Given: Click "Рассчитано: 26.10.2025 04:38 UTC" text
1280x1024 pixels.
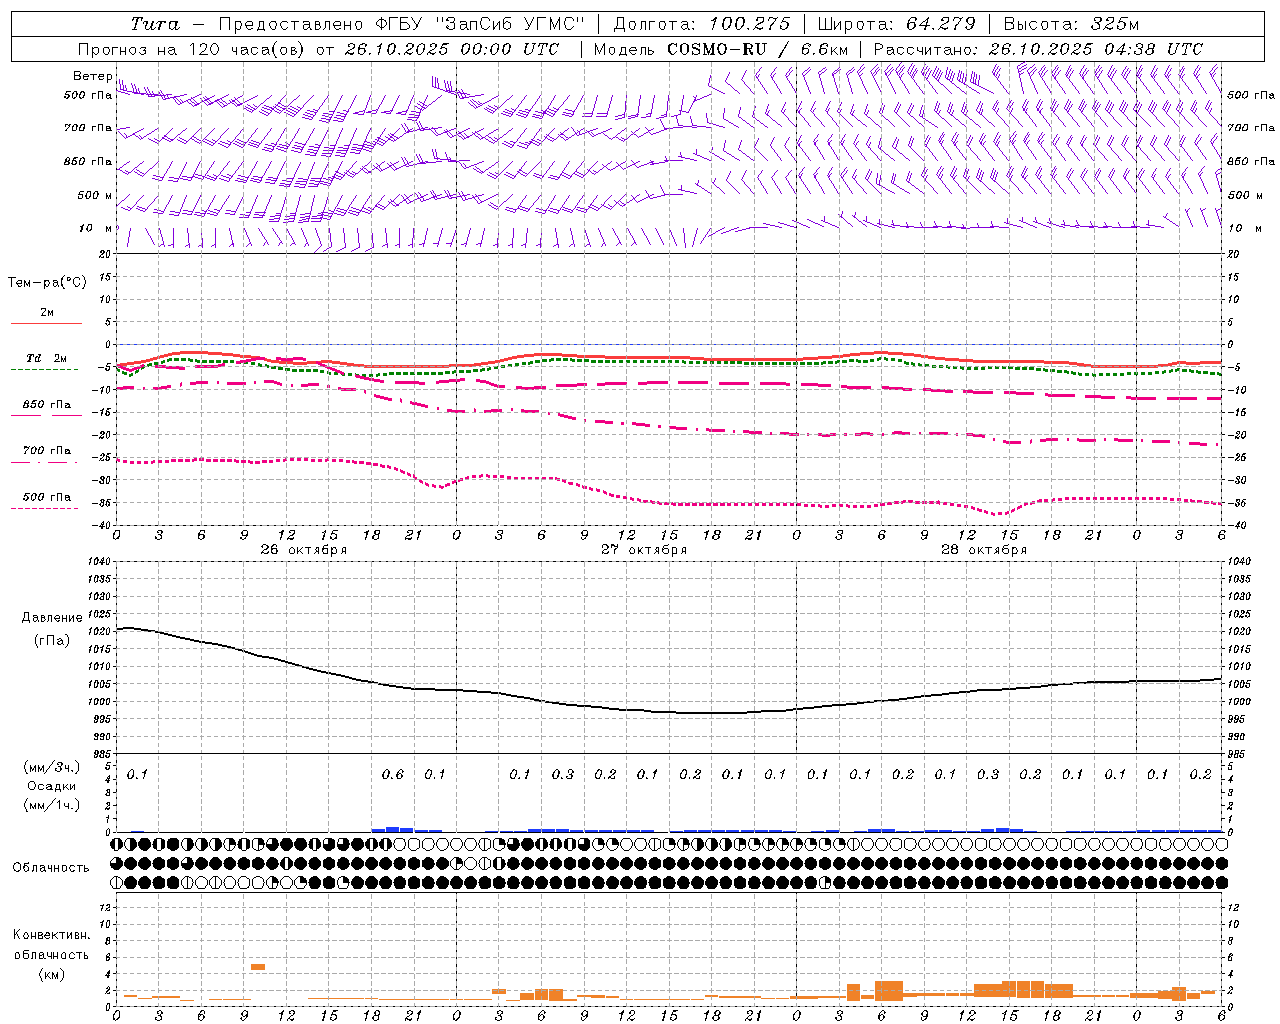Looking at the screenshot, I should tap(1038, 49).
